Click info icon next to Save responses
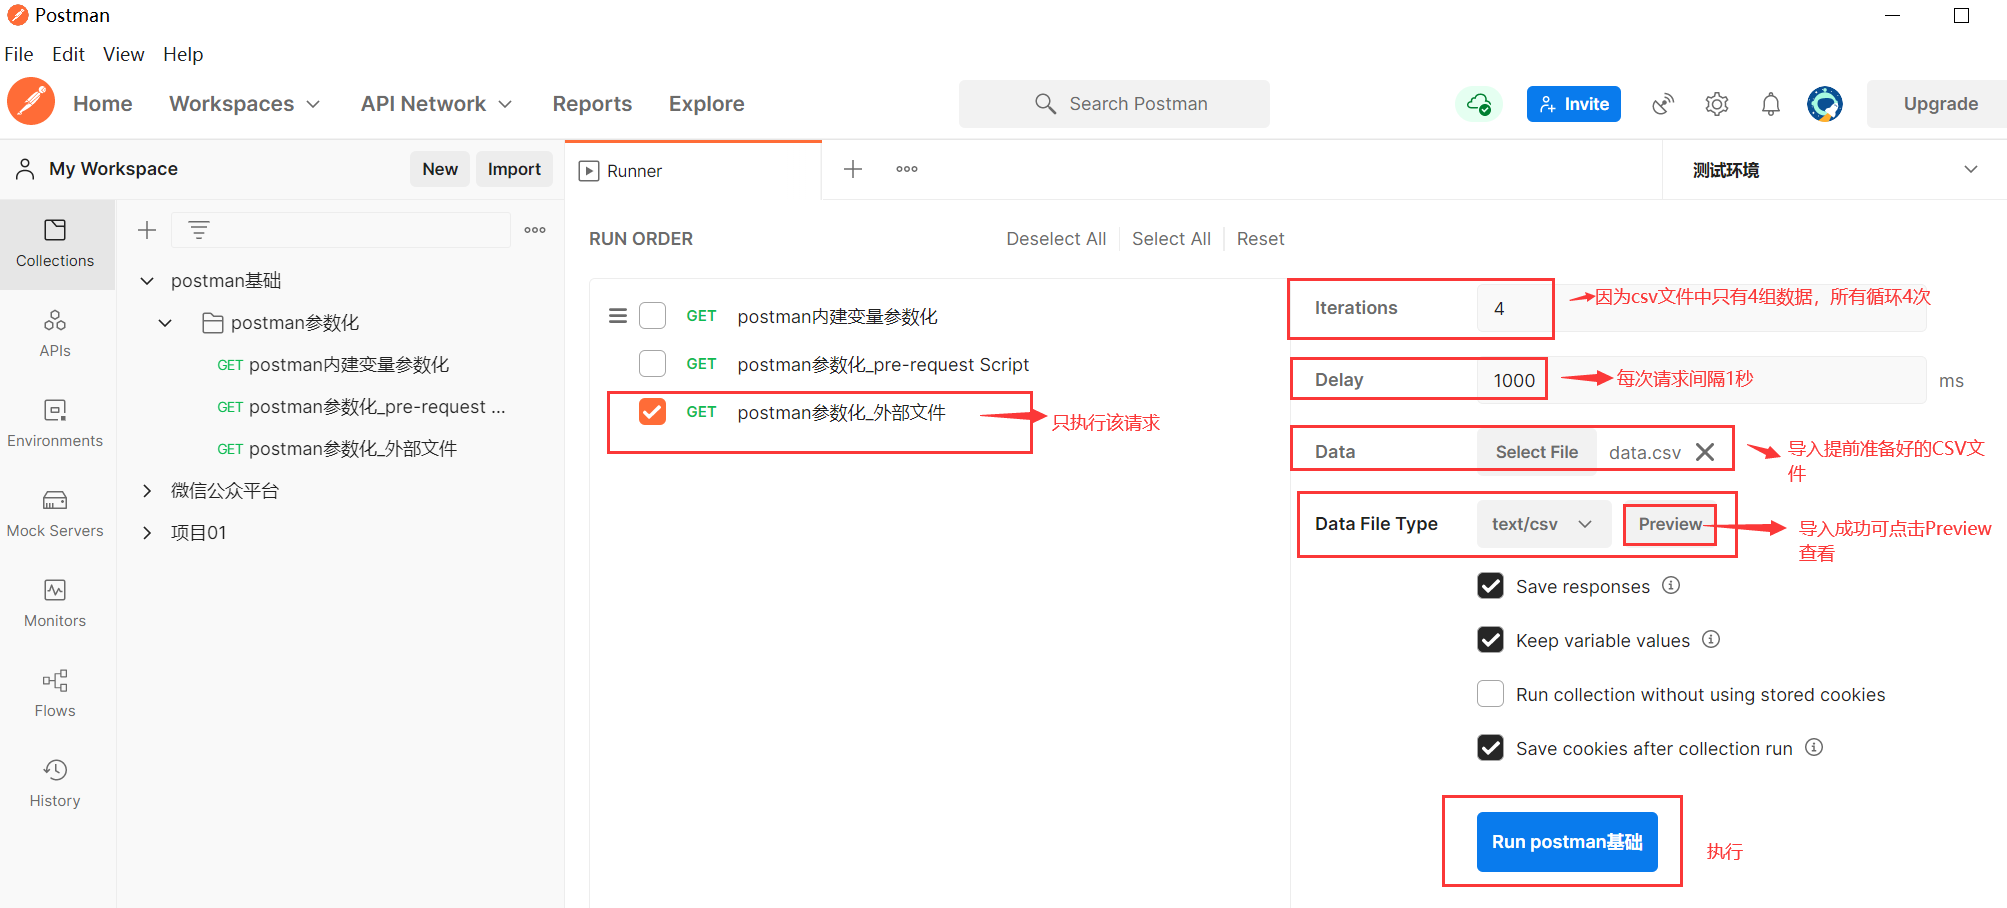Viewport: 2007px width, 908px height. (x=1671, y=585)
